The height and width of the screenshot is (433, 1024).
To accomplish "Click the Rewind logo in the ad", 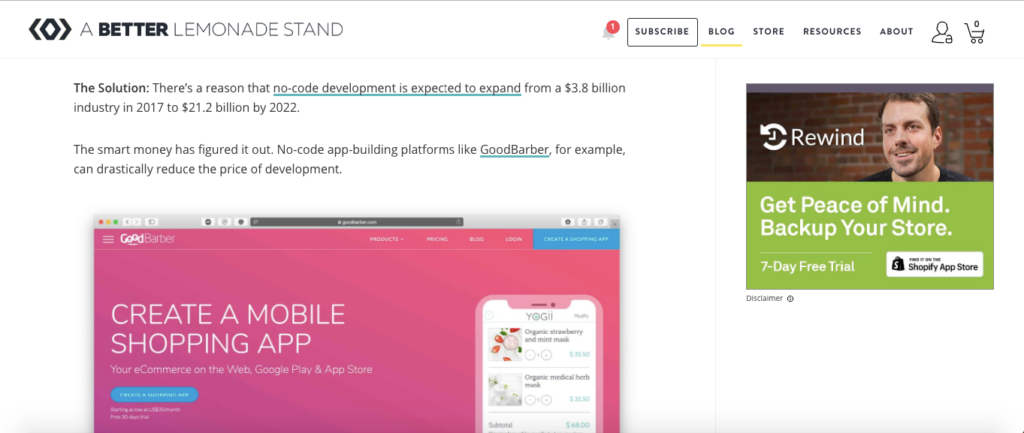I will pyautogui.click(x=812, y=138).
